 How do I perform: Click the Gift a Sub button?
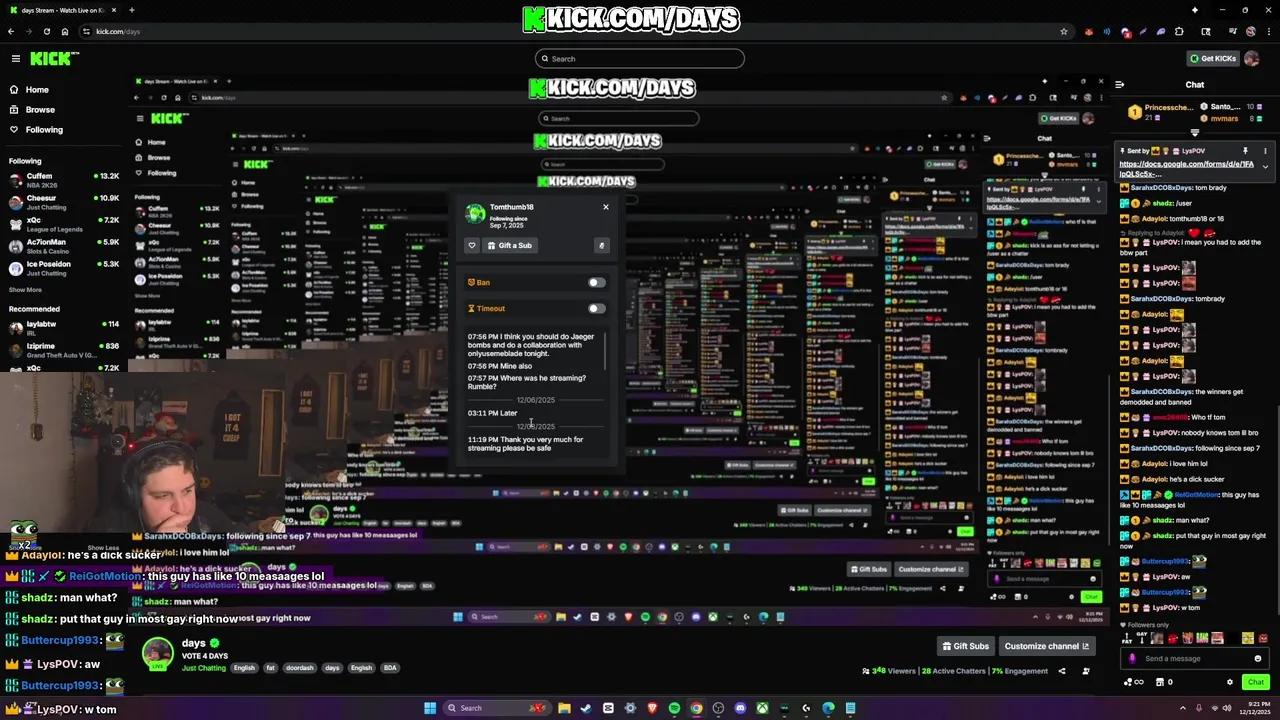point(509,245)
